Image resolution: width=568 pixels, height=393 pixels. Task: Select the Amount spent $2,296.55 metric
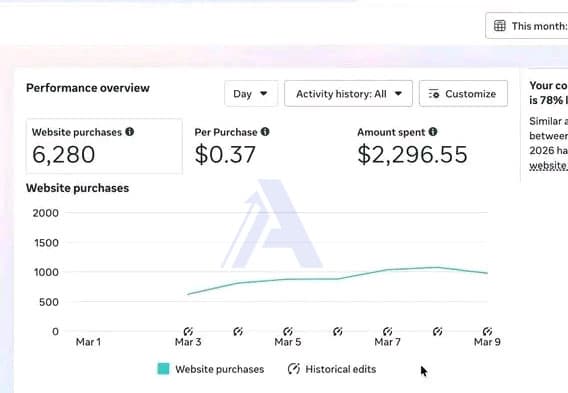(412, 146)
